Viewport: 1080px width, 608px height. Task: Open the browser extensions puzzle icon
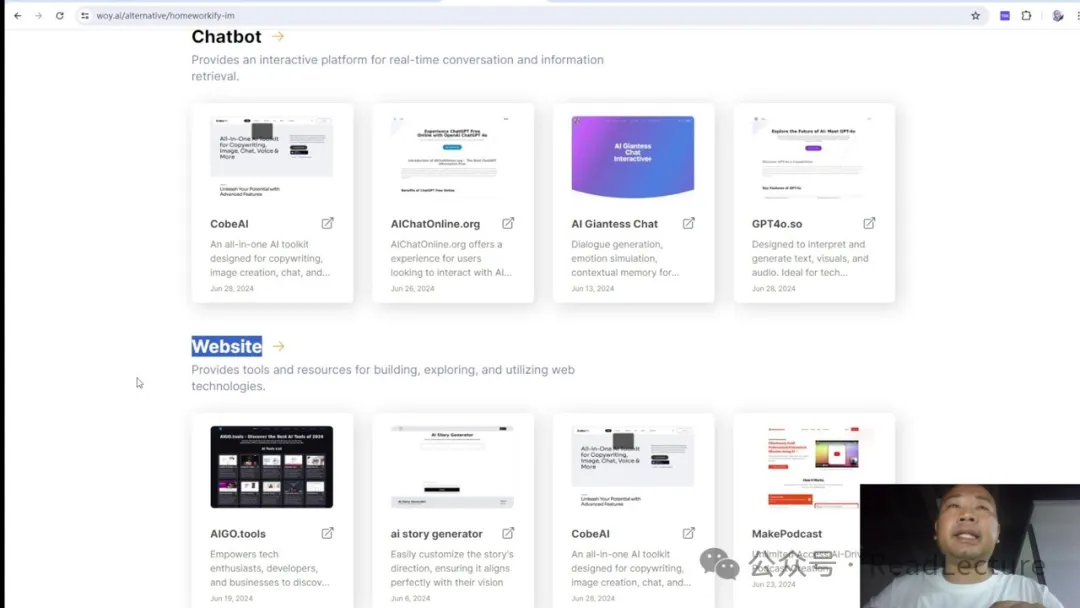[x=1026, y=16]
